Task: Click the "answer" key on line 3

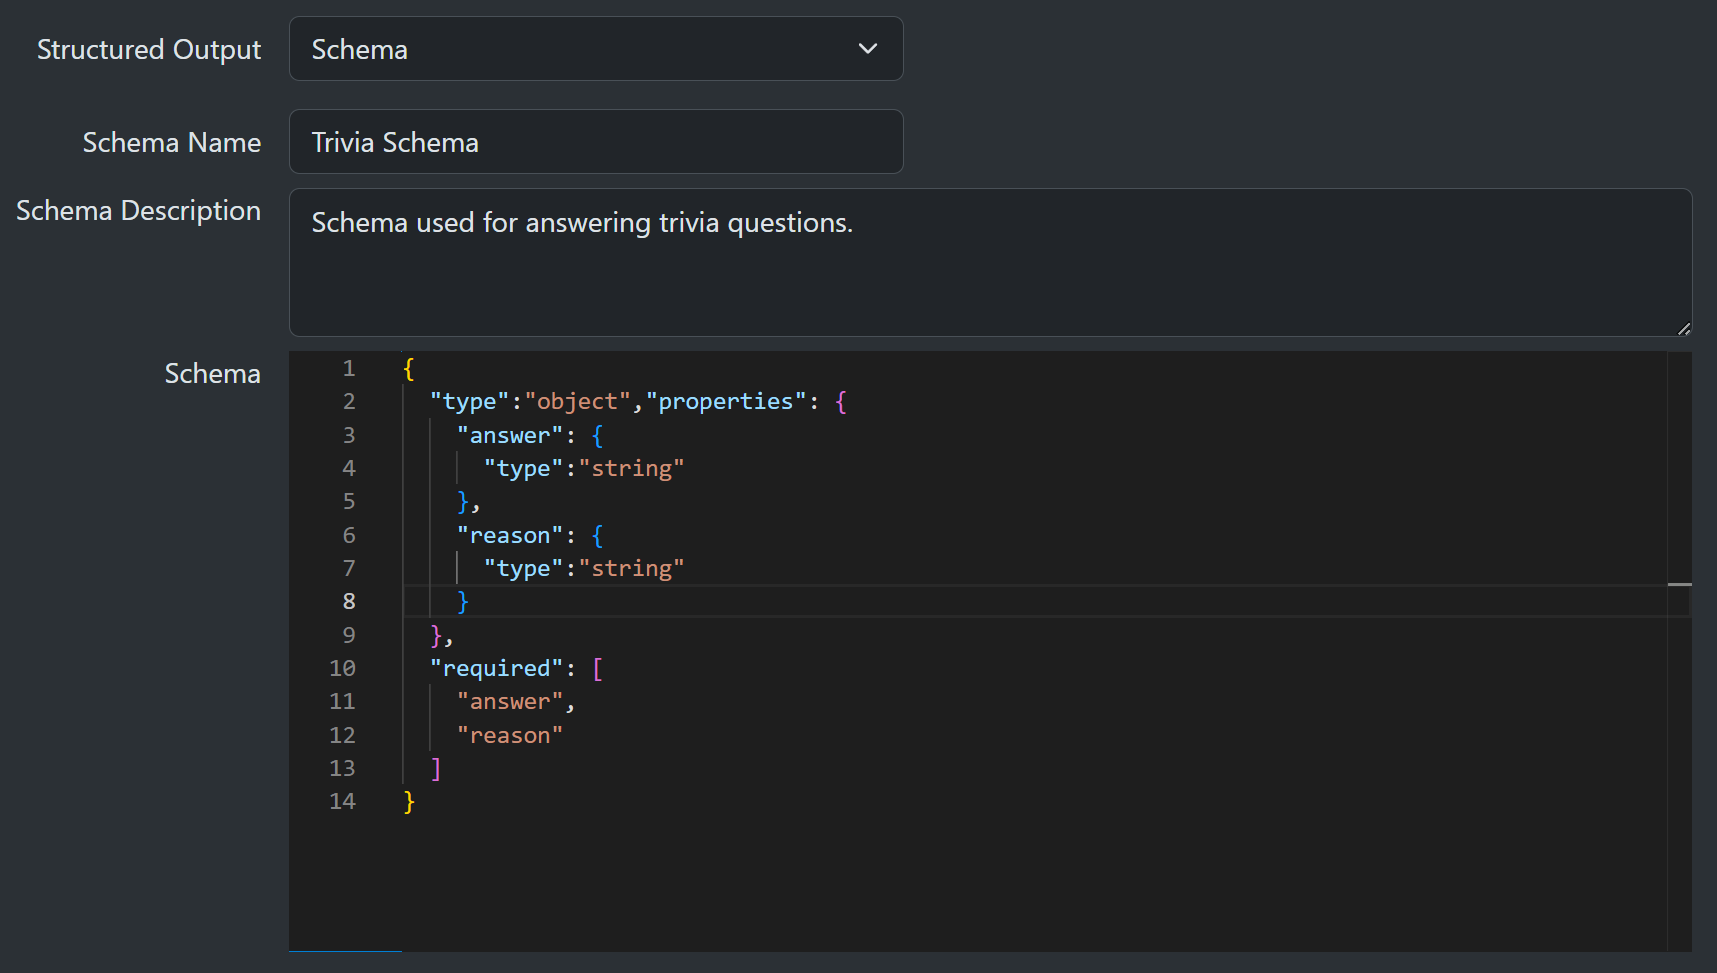Action: pyautogui.click(x=510, y=435)
